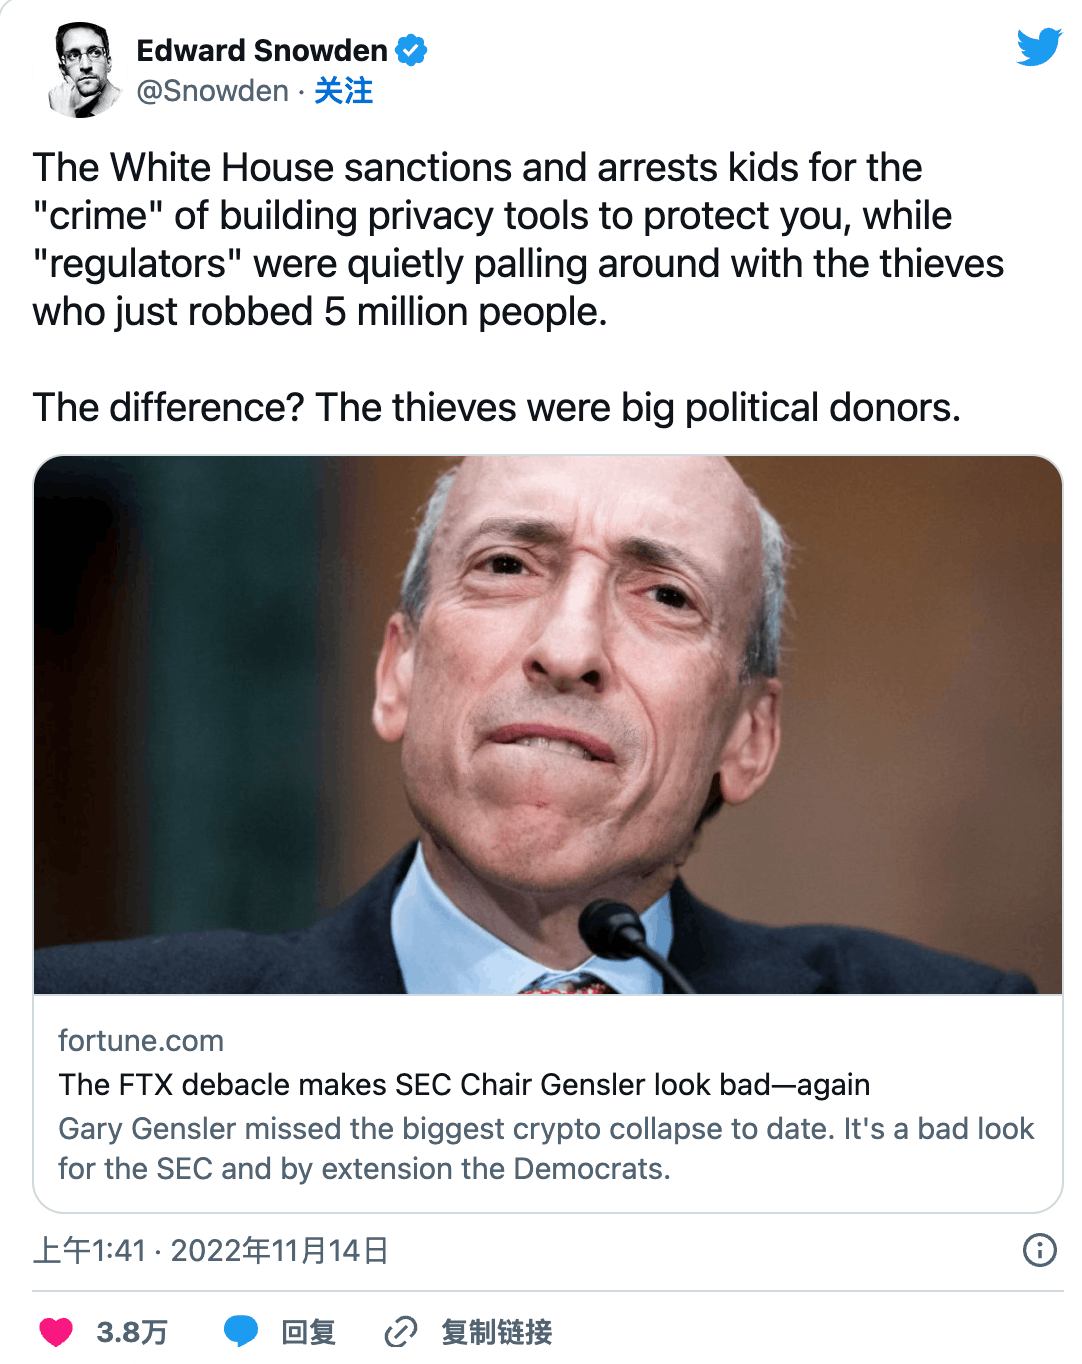Click the blue verified badge

411,50
